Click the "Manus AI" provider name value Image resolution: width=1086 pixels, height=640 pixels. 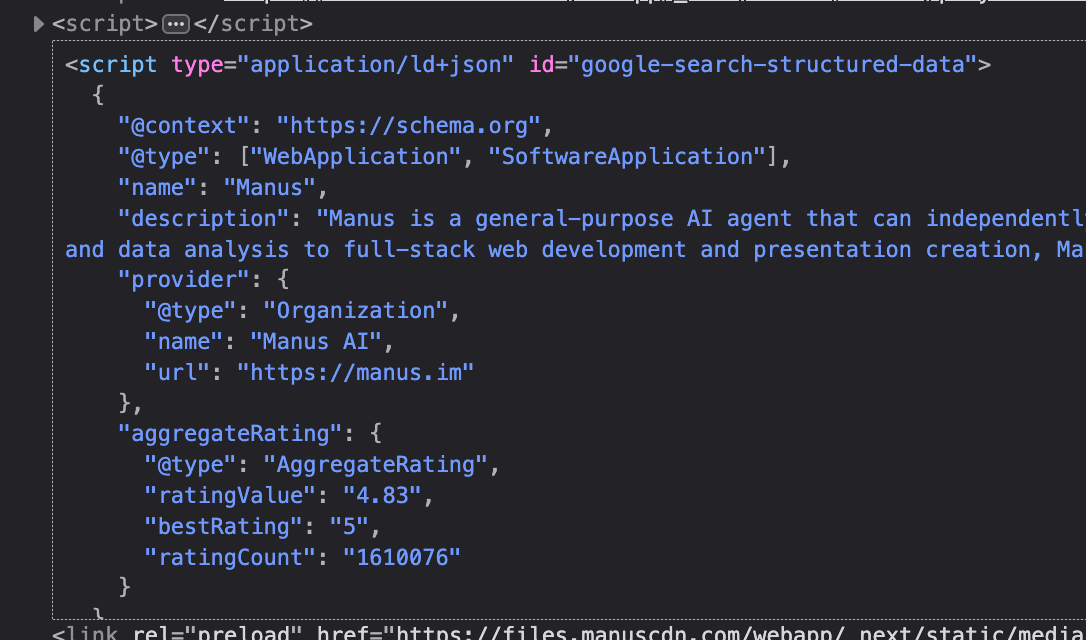point(316,341)
